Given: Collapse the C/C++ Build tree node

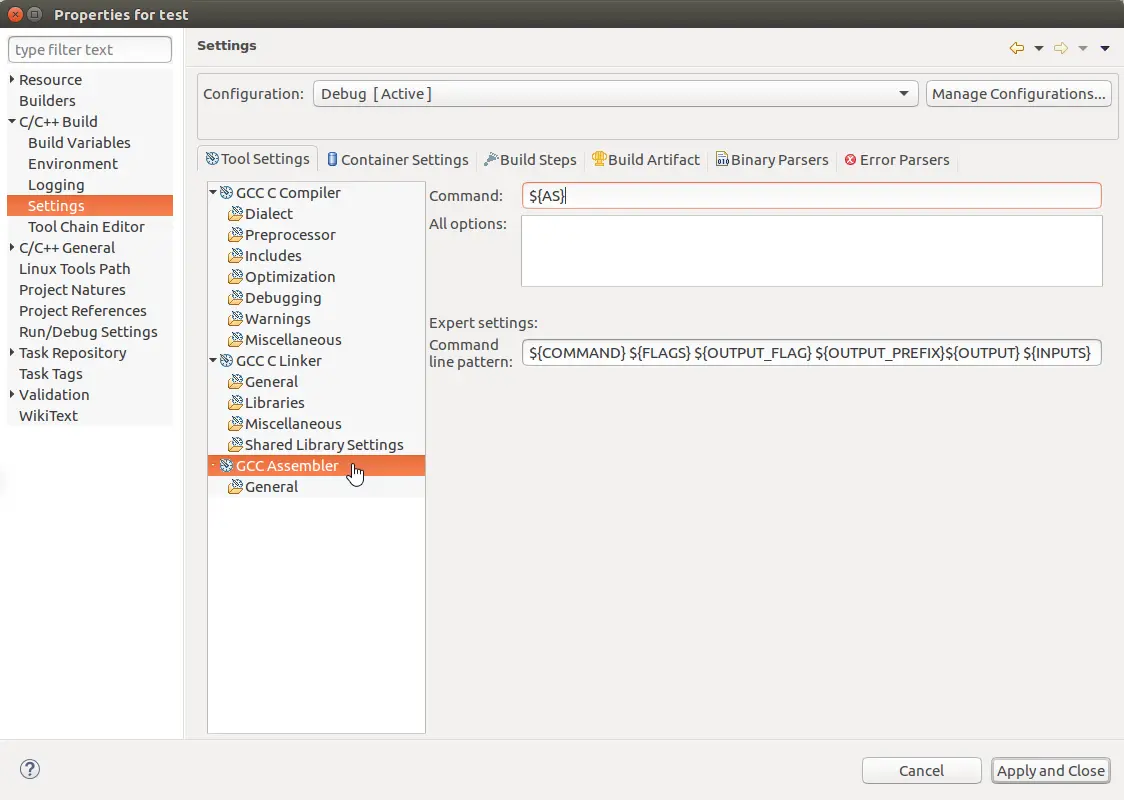Looking at the screenshot, I should pos(12,122).
